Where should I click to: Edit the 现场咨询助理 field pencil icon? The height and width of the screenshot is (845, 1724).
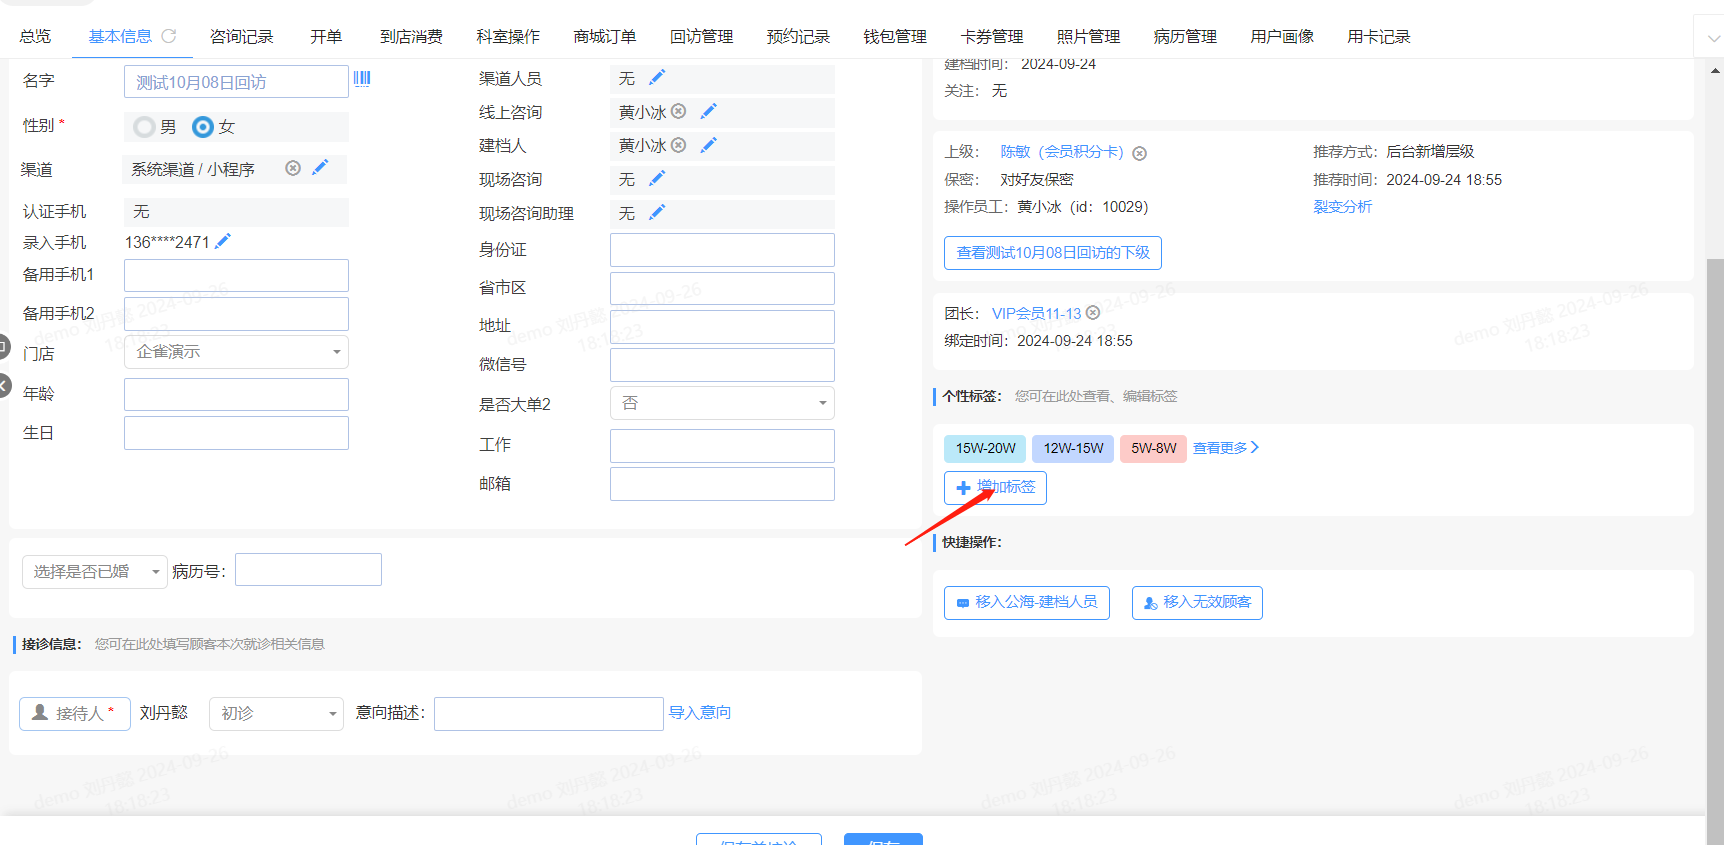(657, 213)
